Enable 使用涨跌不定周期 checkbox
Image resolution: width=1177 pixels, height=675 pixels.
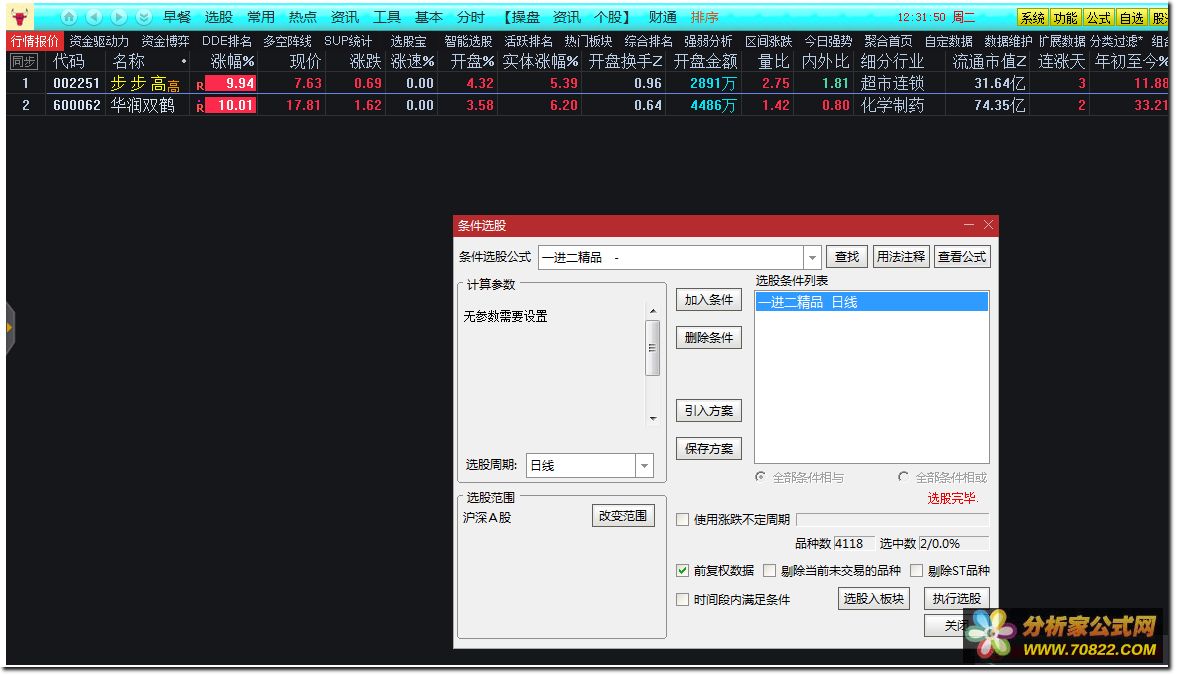[x=682, y=520]
